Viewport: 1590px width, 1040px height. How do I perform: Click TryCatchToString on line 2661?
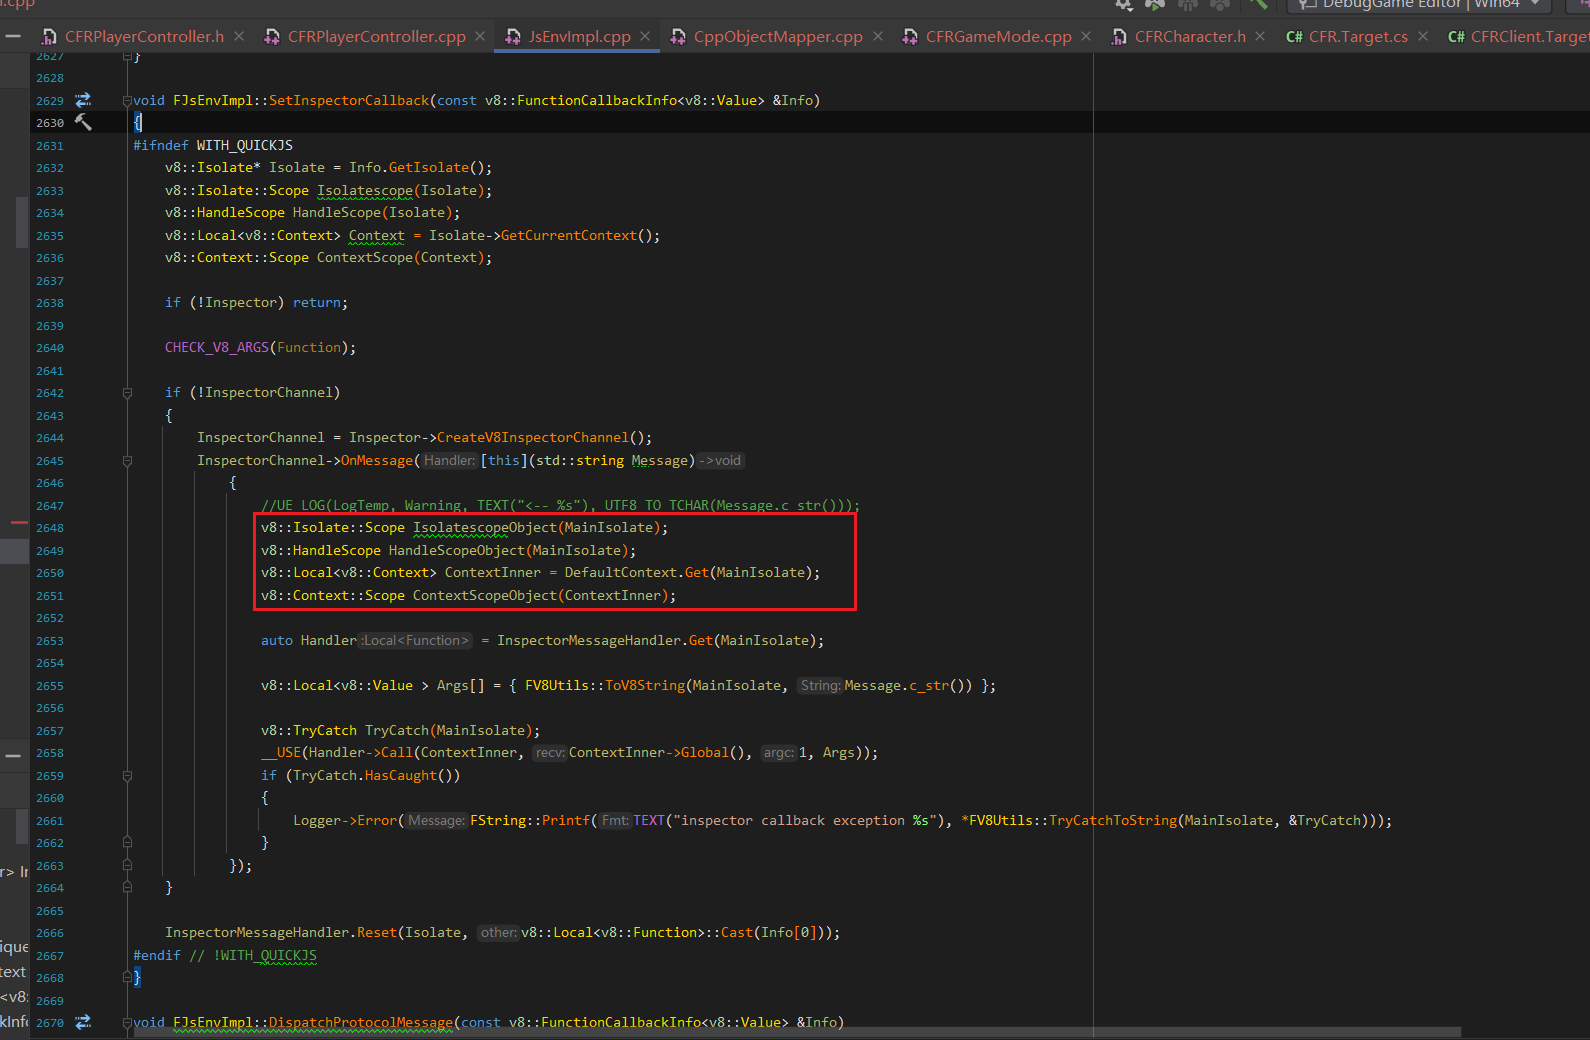tap(1113, 820)
